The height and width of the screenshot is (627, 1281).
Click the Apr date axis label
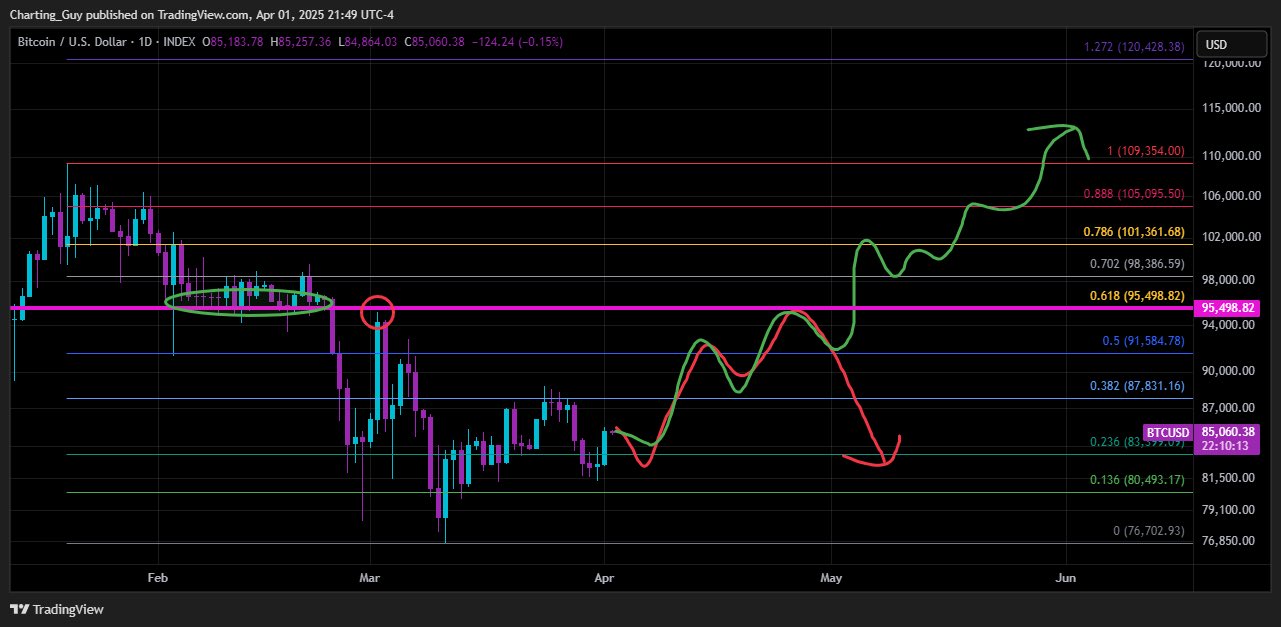pos(604,578)
